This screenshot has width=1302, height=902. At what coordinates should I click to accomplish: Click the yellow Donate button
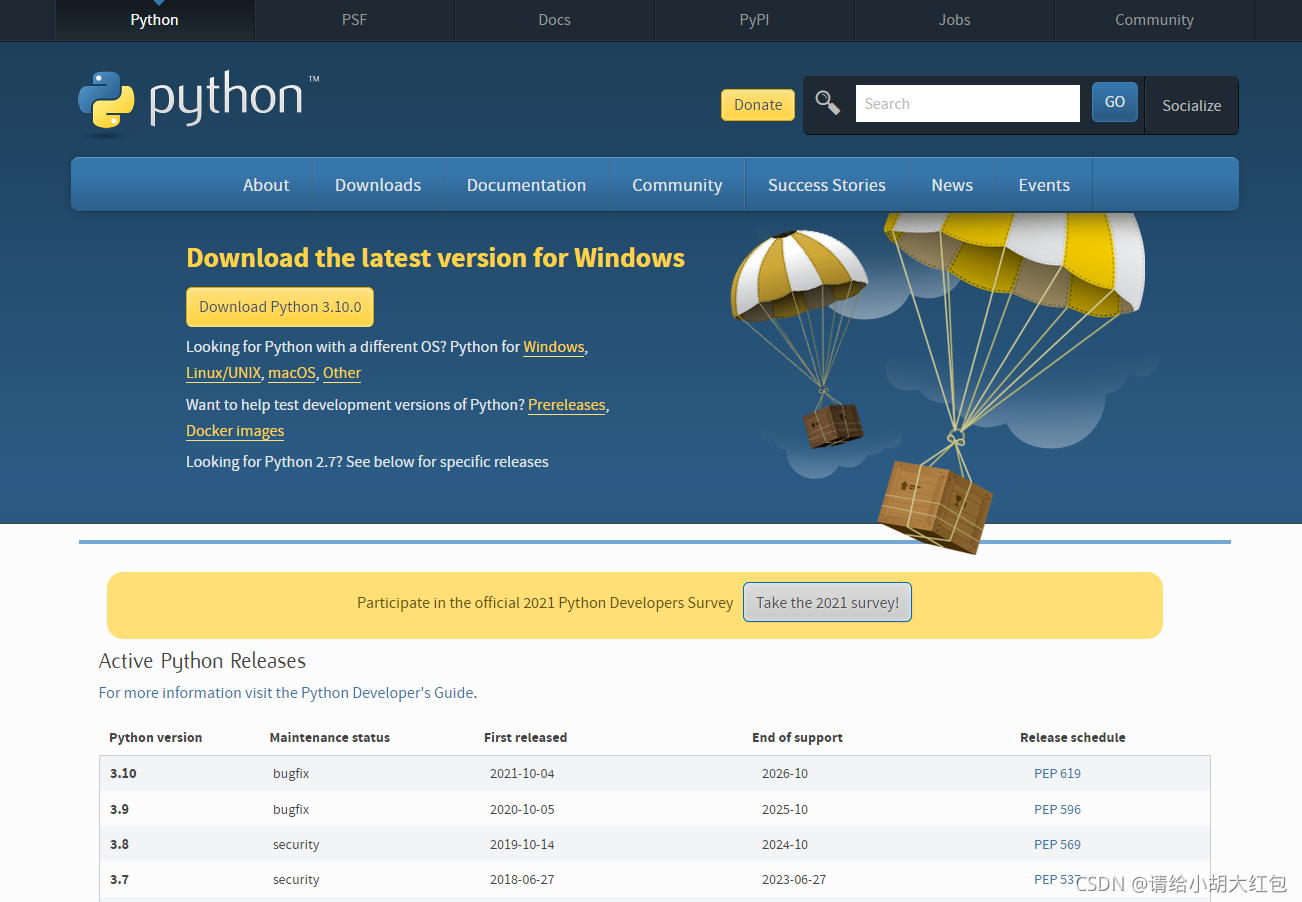coord(758,105)
